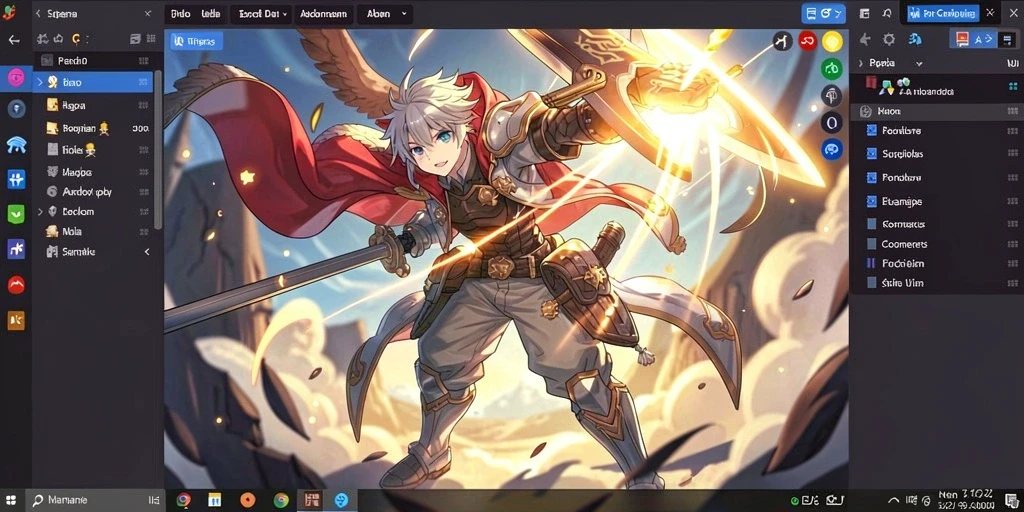Click the yellow circle on canvas
The image size is (1024, 512).
pos(831,42)
